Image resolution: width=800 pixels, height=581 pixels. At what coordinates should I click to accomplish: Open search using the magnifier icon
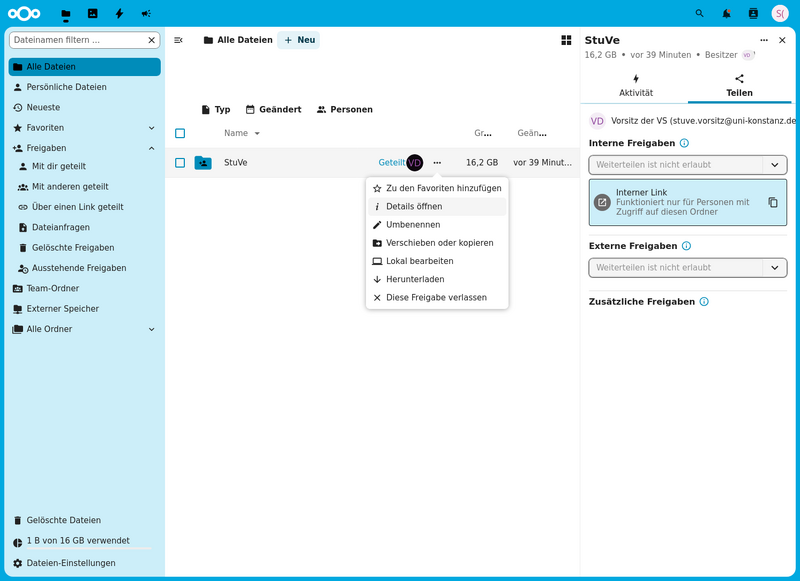tap(700, 13)
